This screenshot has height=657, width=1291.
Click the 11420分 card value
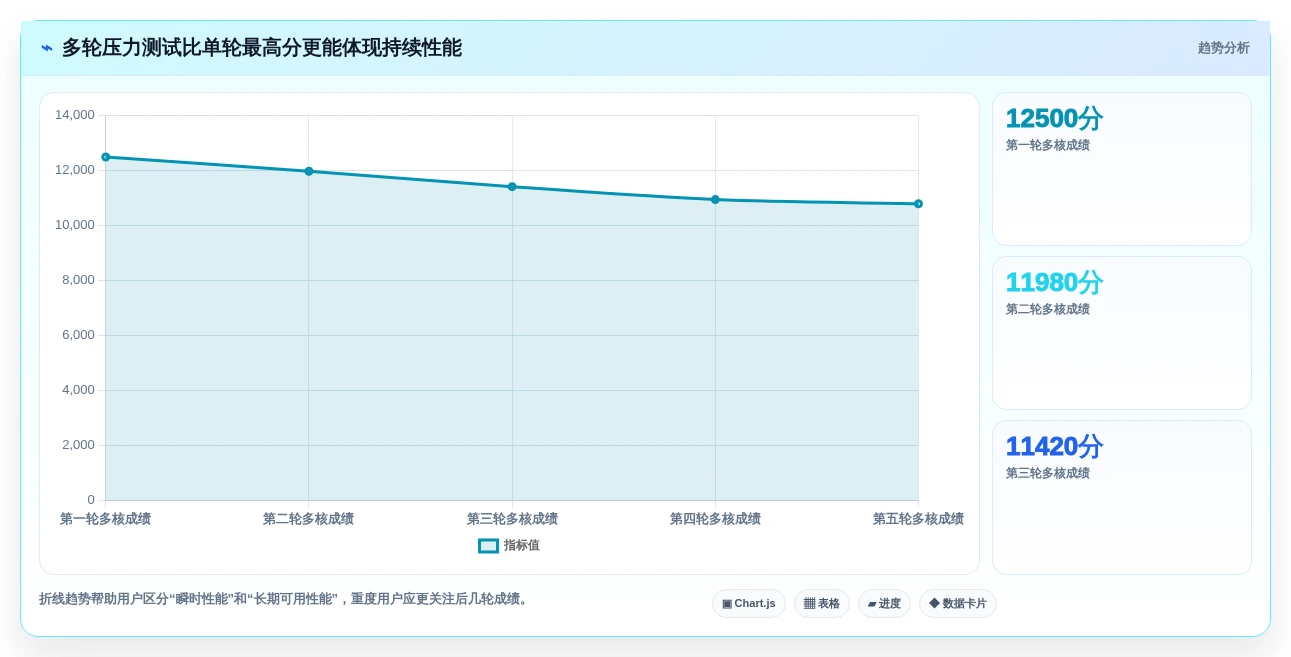[x=1054, y=447]
